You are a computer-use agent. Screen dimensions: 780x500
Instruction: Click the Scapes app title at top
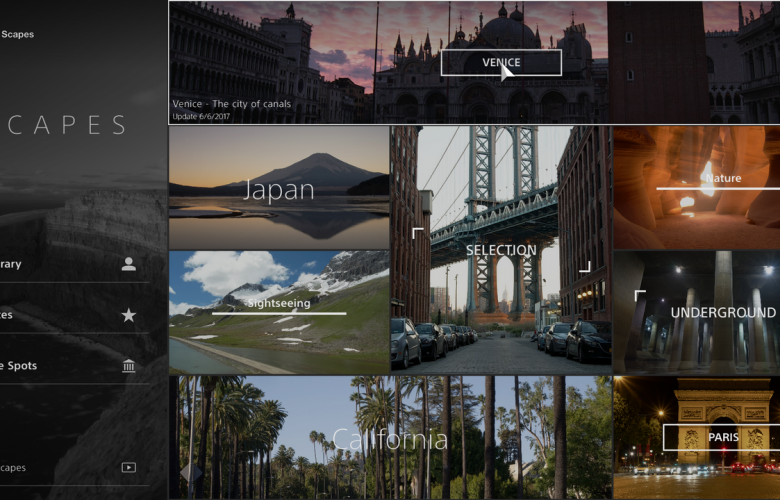pos(17,34)
